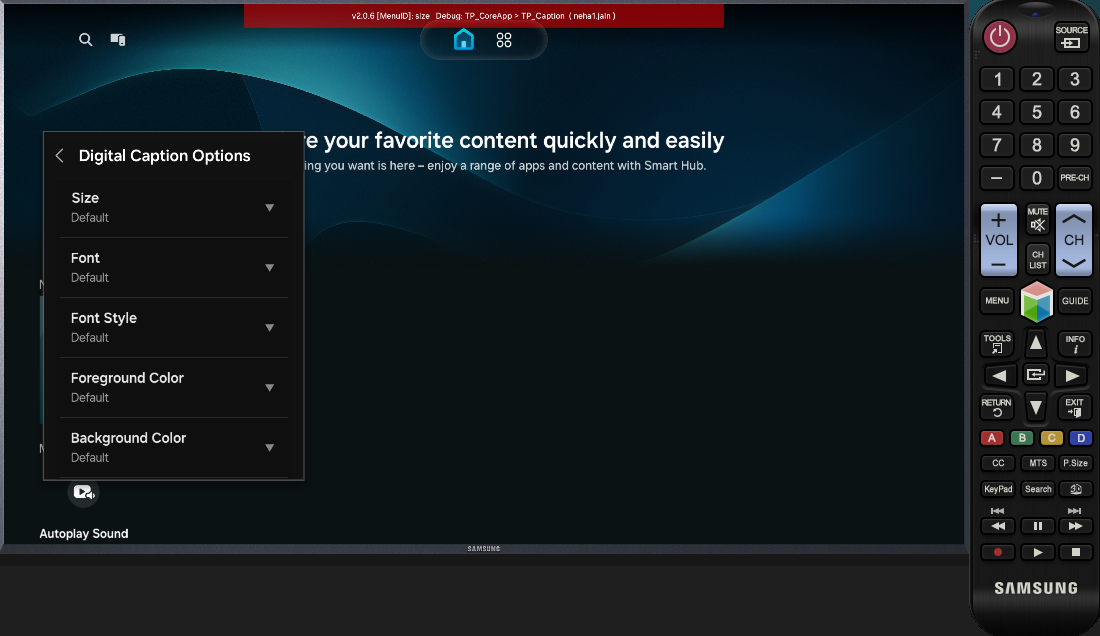Click the Autoplay Sound video icon
This screenshot has width=1100, height=636.
[x=83, y=492]
